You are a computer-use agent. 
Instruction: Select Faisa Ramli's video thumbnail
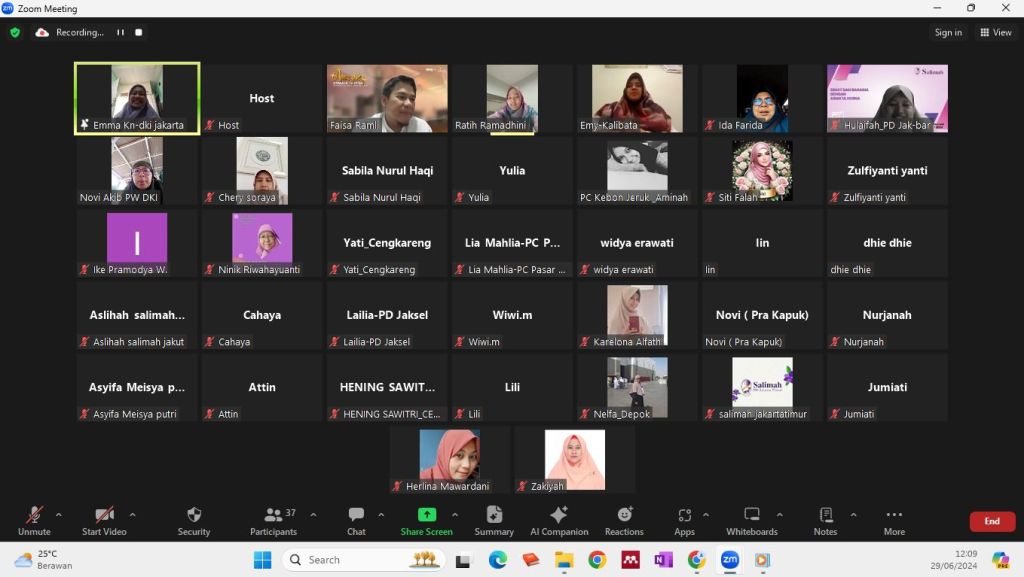click(x=387, y=98)
